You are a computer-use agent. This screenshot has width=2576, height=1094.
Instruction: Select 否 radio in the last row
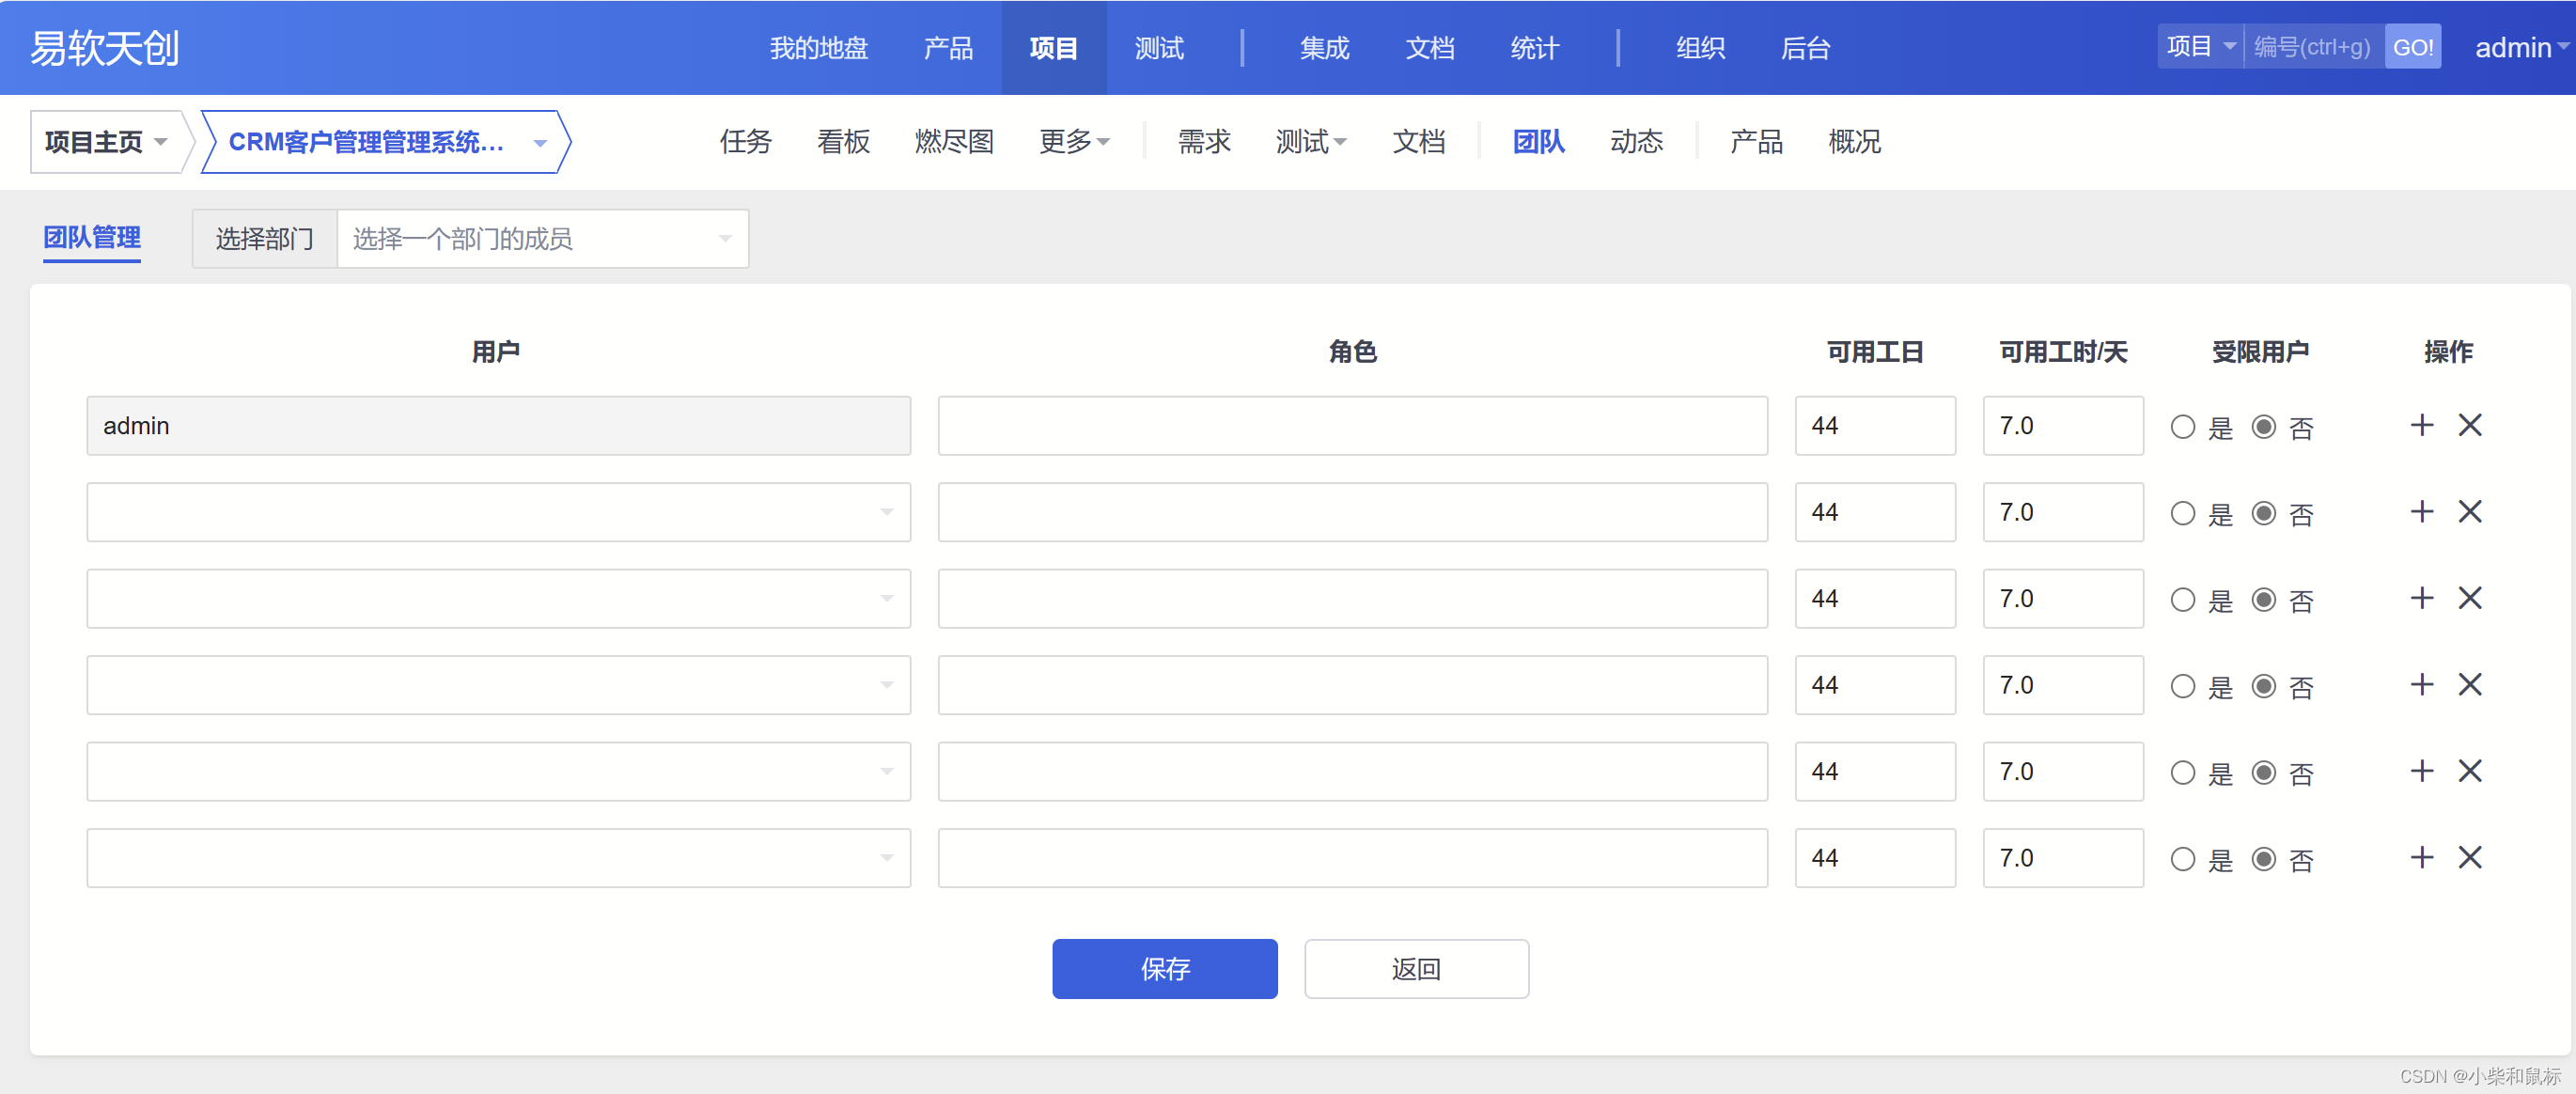click(x=2264, y=860)
